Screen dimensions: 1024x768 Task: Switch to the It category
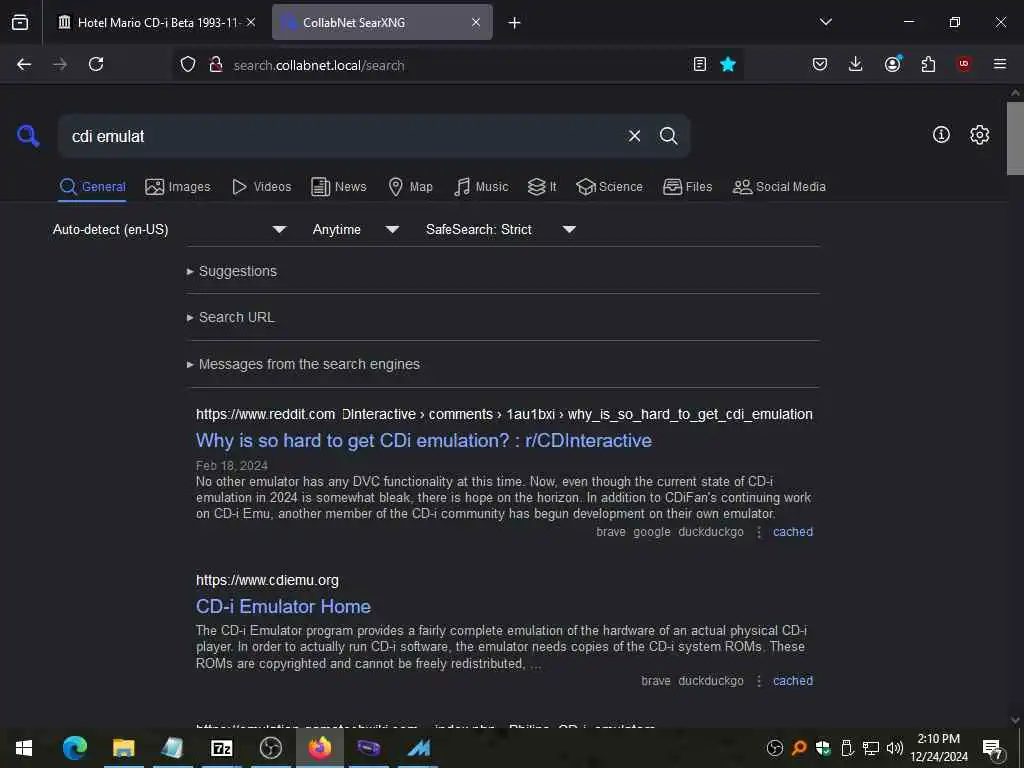coord(542,187)
